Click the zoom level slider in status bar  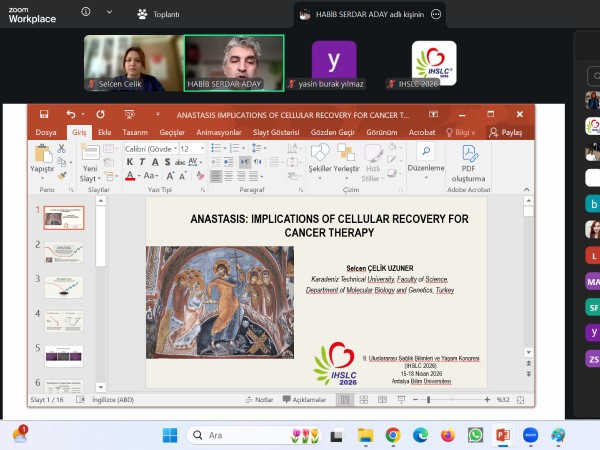(428, 399)
